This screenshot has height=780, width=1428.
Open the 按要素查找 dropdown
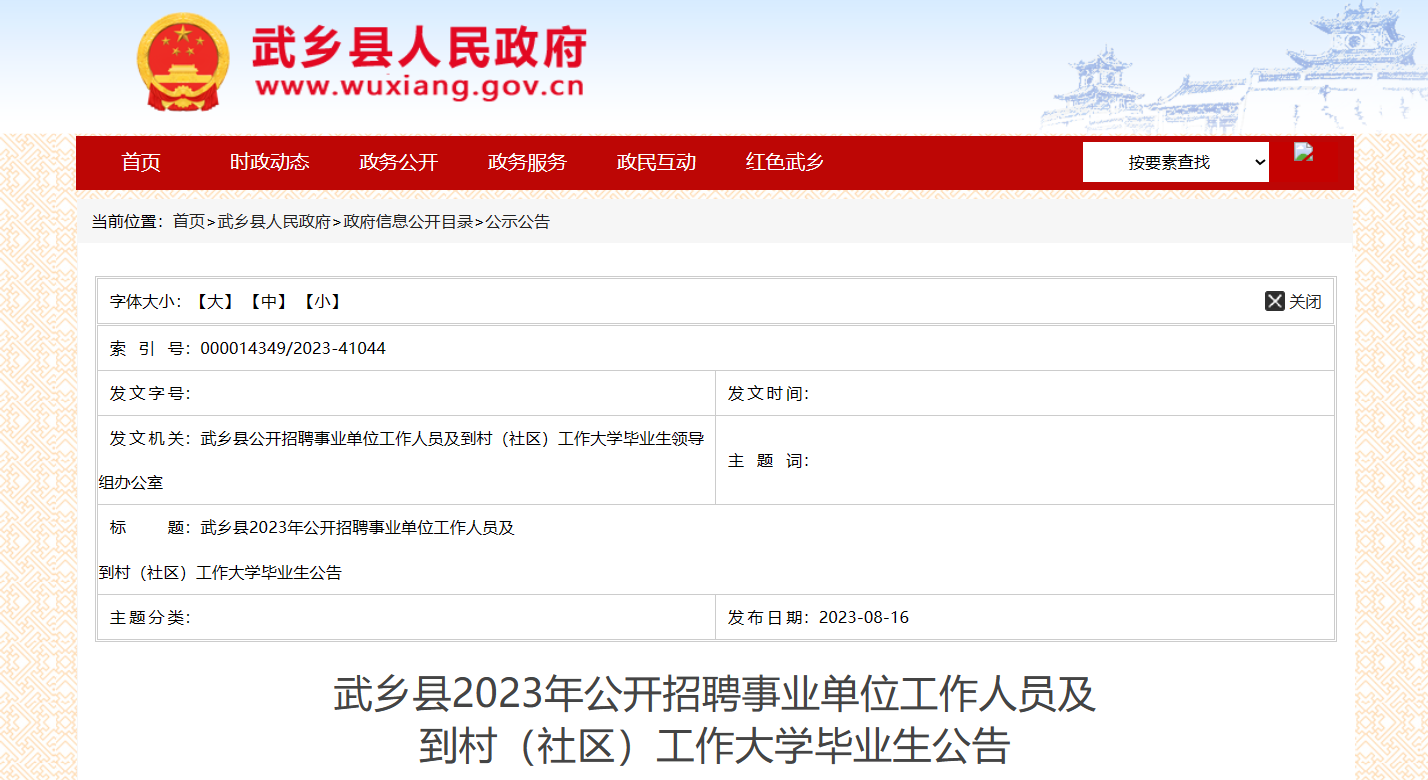point(1176,162)
